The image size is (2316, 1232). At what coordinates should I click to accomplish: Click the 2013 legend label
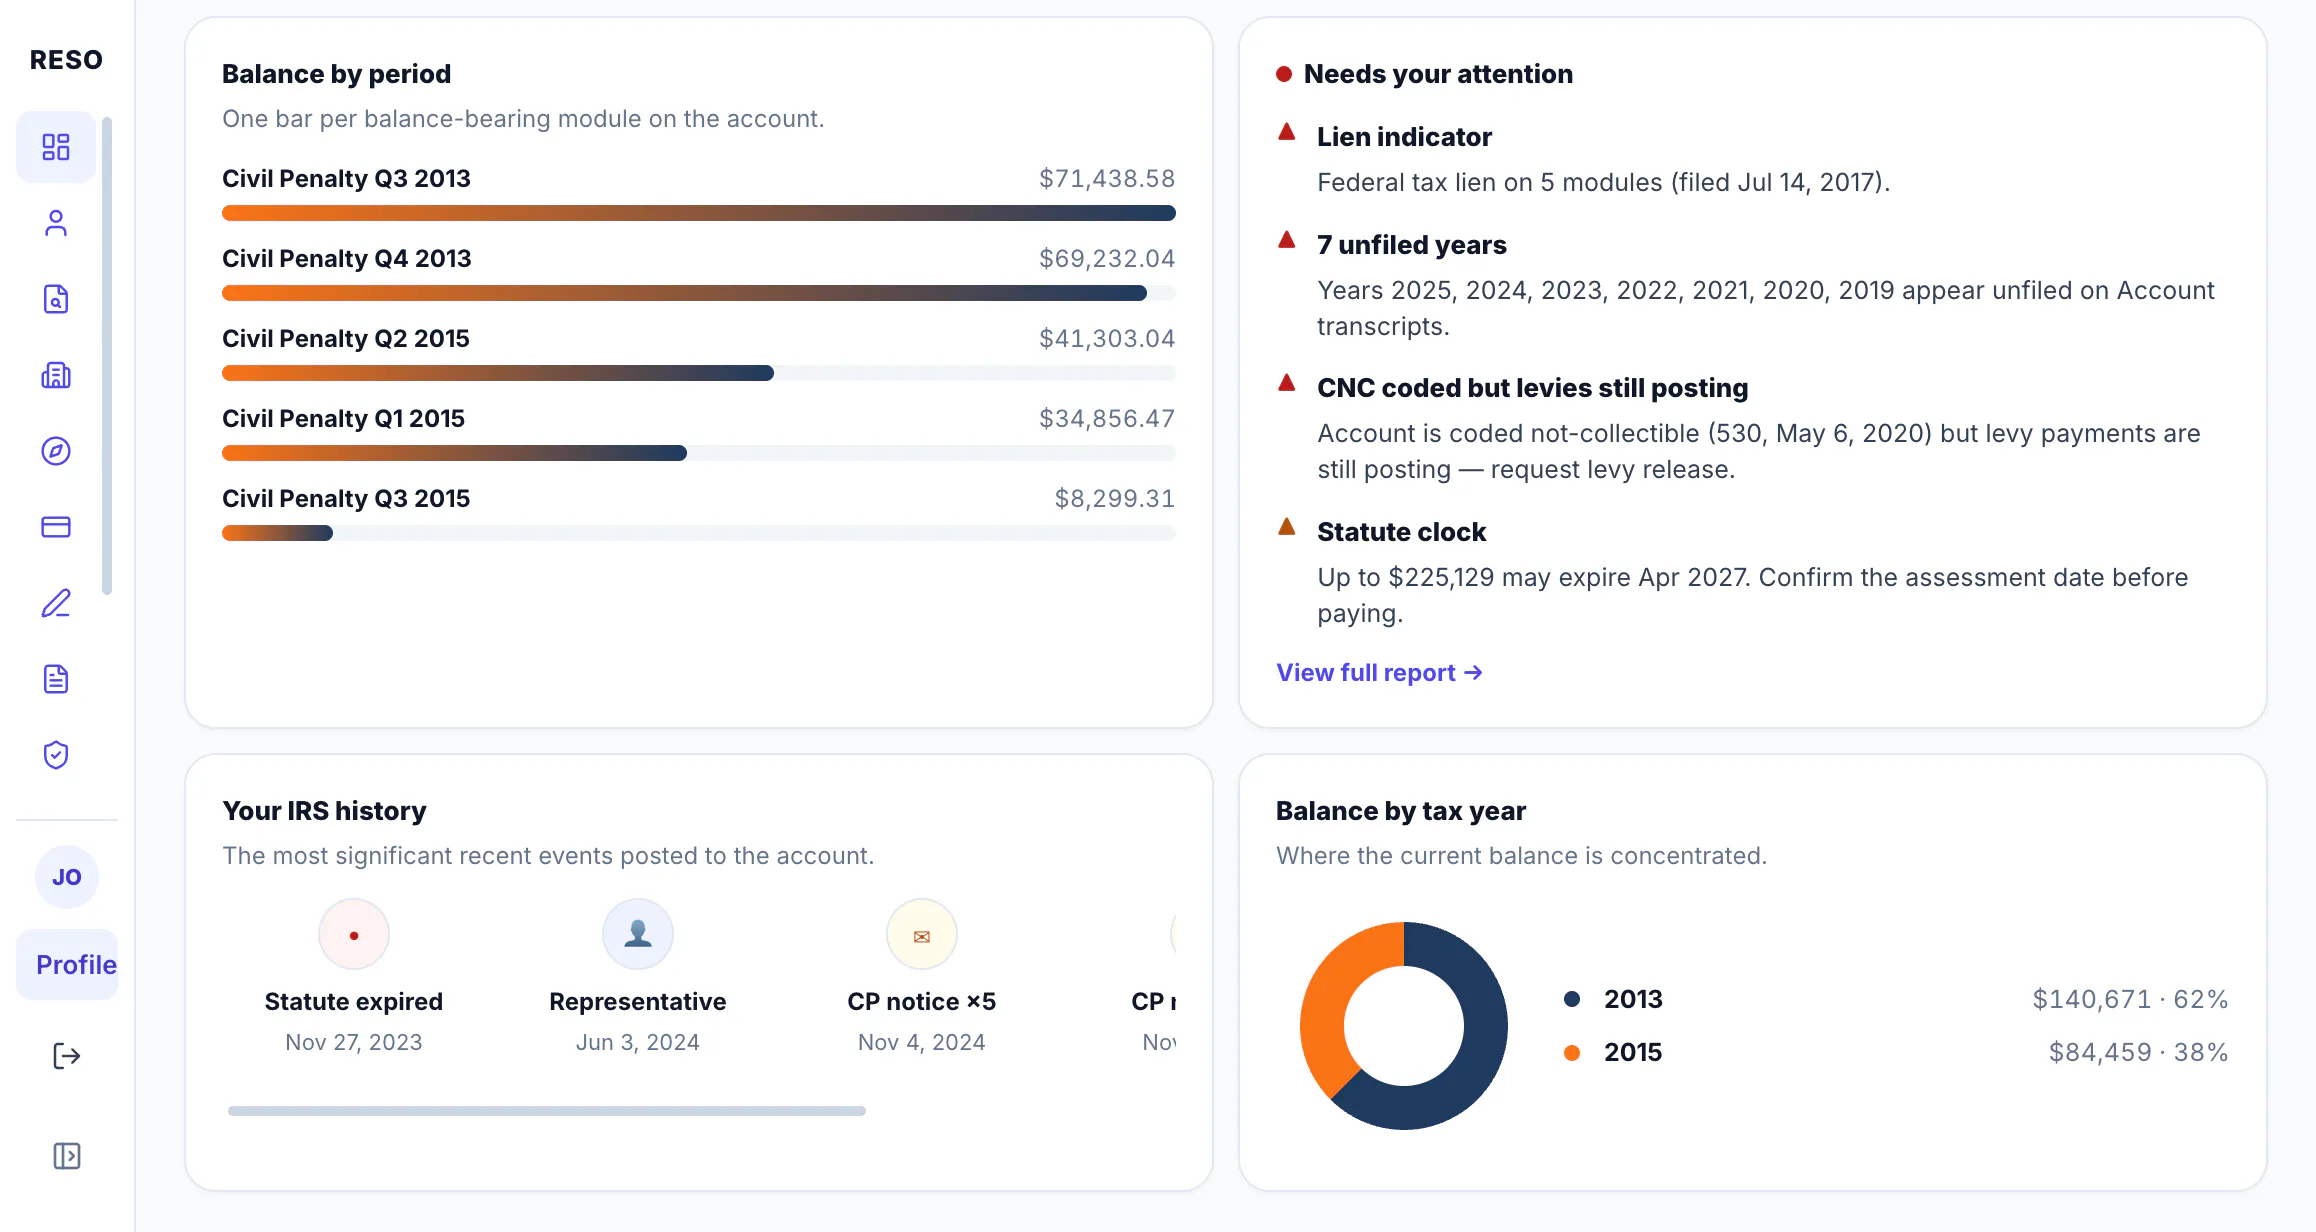[1633, 999]
